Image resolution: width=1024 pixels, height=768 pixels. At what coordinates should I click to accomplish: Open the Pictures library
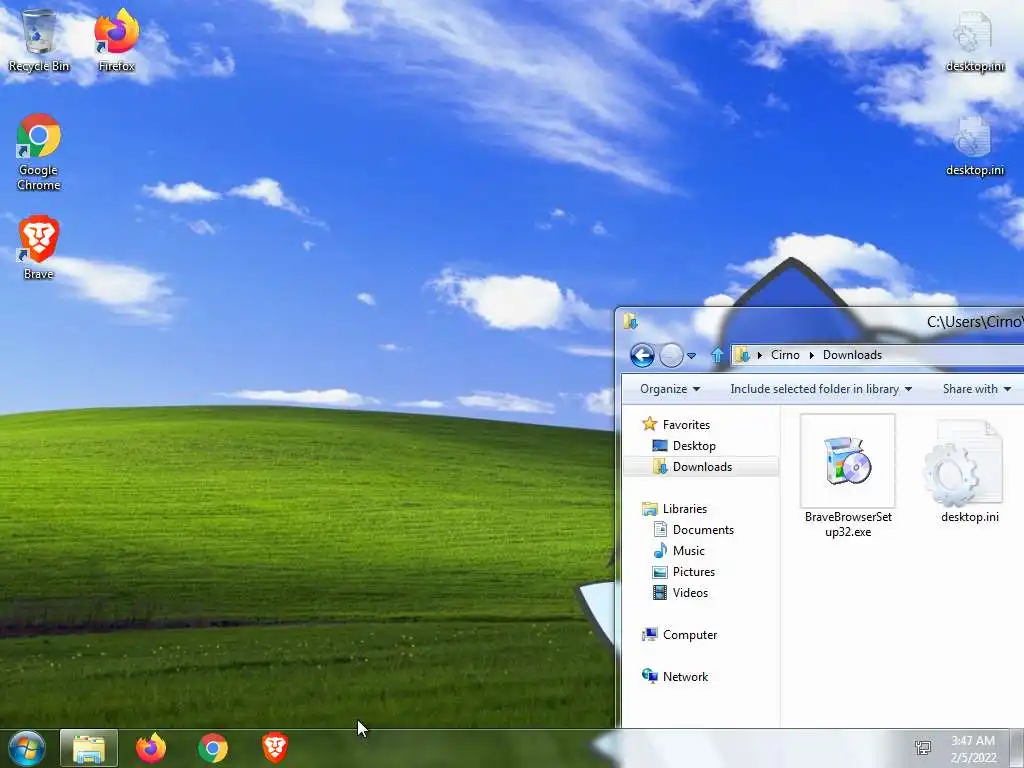click(x=684, y=571)
